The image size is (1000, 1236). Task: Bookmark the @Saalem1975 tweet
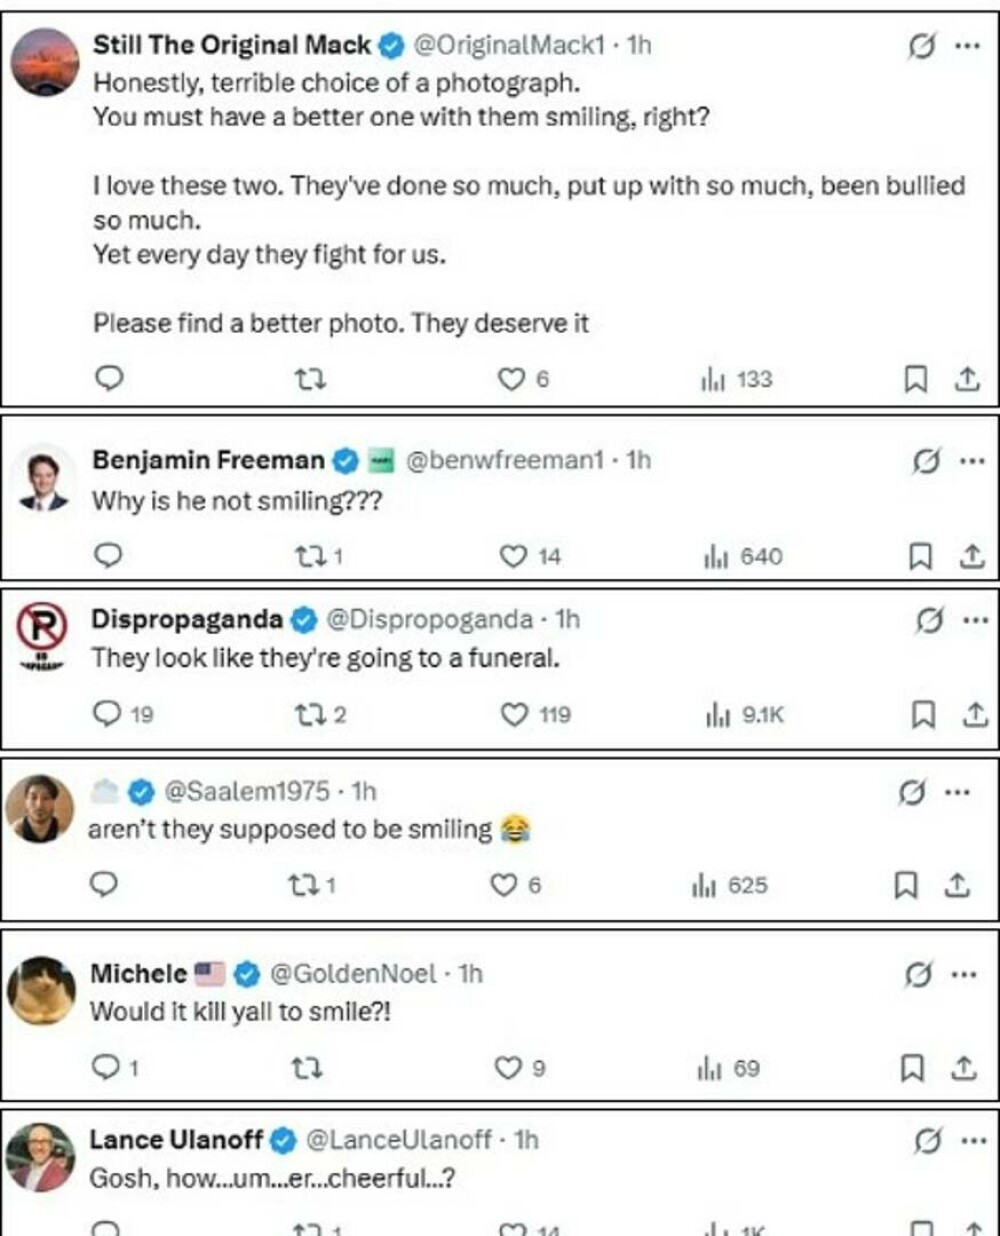click(906, 885)
